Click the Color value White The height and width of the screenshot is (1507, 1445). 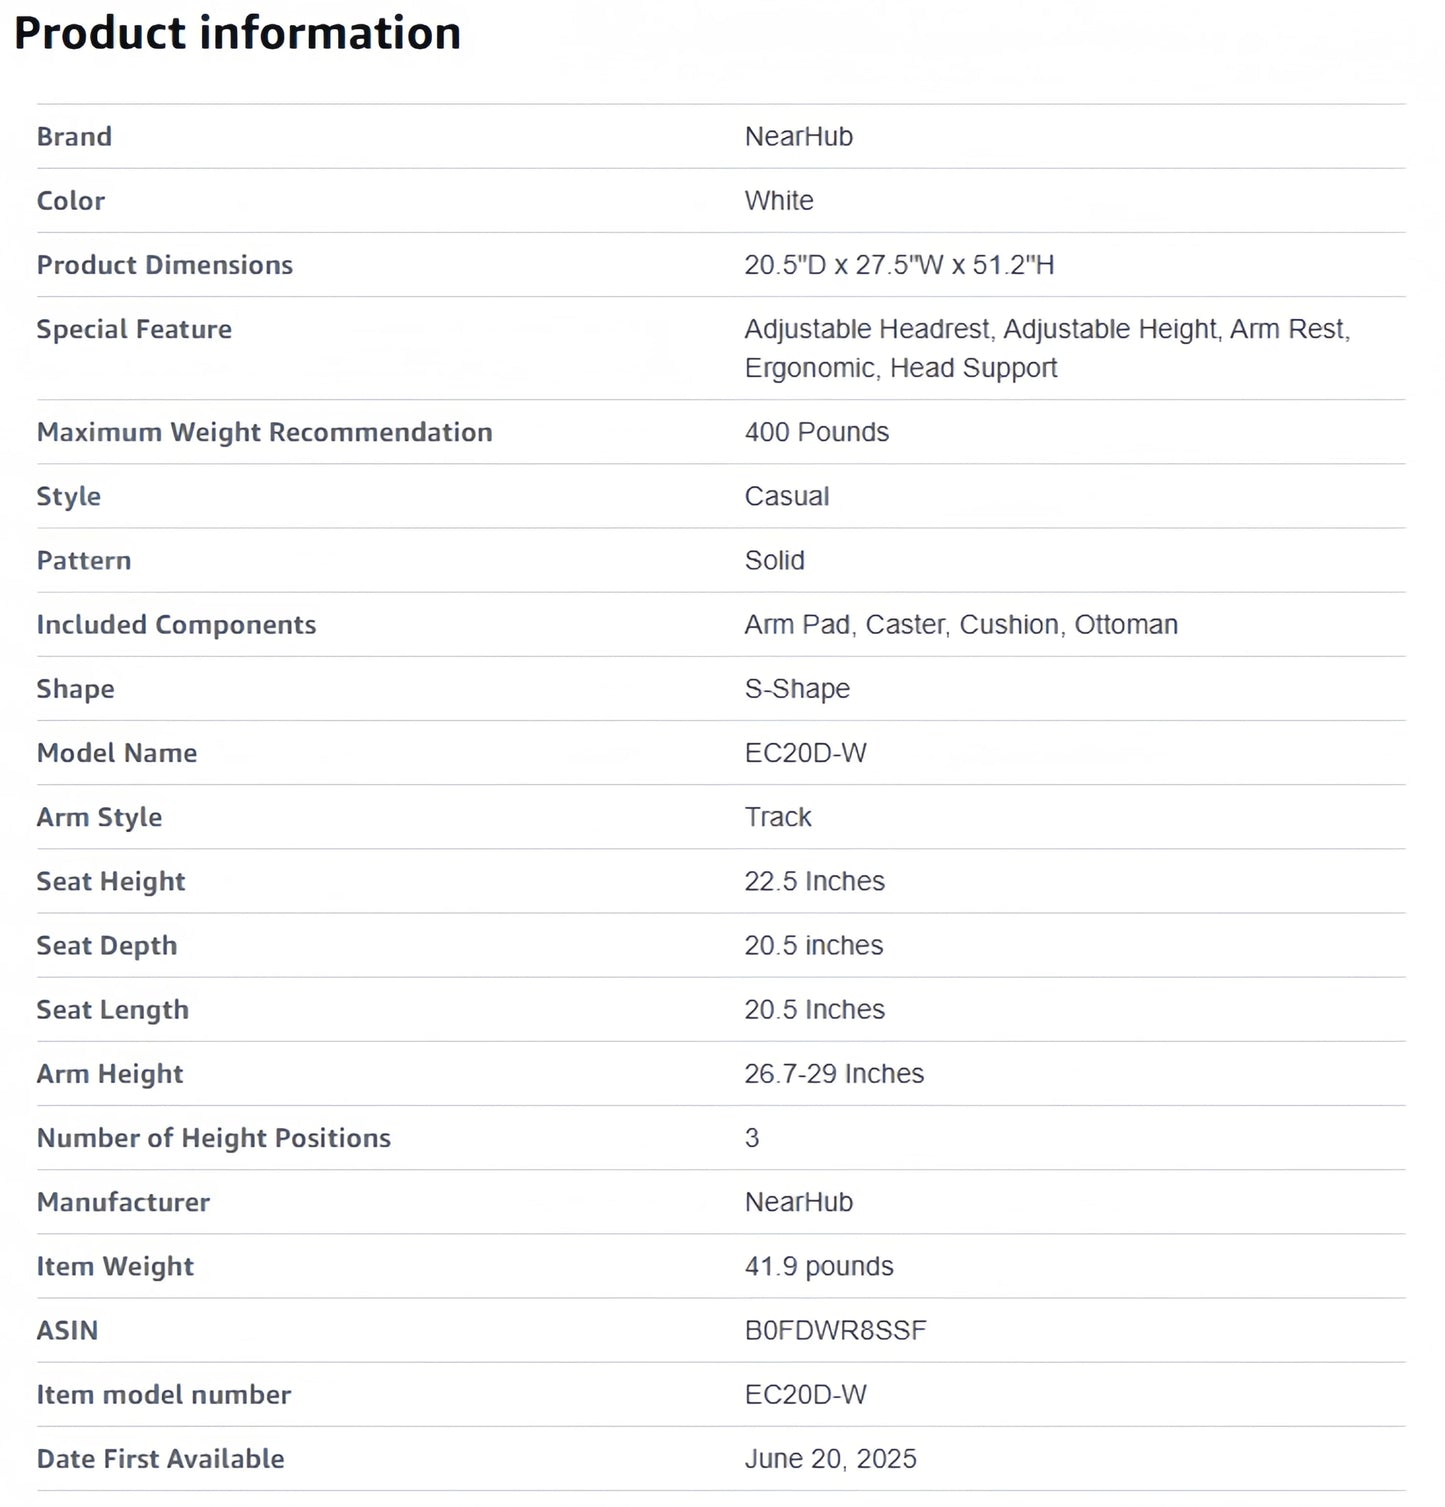pos(778,201)
